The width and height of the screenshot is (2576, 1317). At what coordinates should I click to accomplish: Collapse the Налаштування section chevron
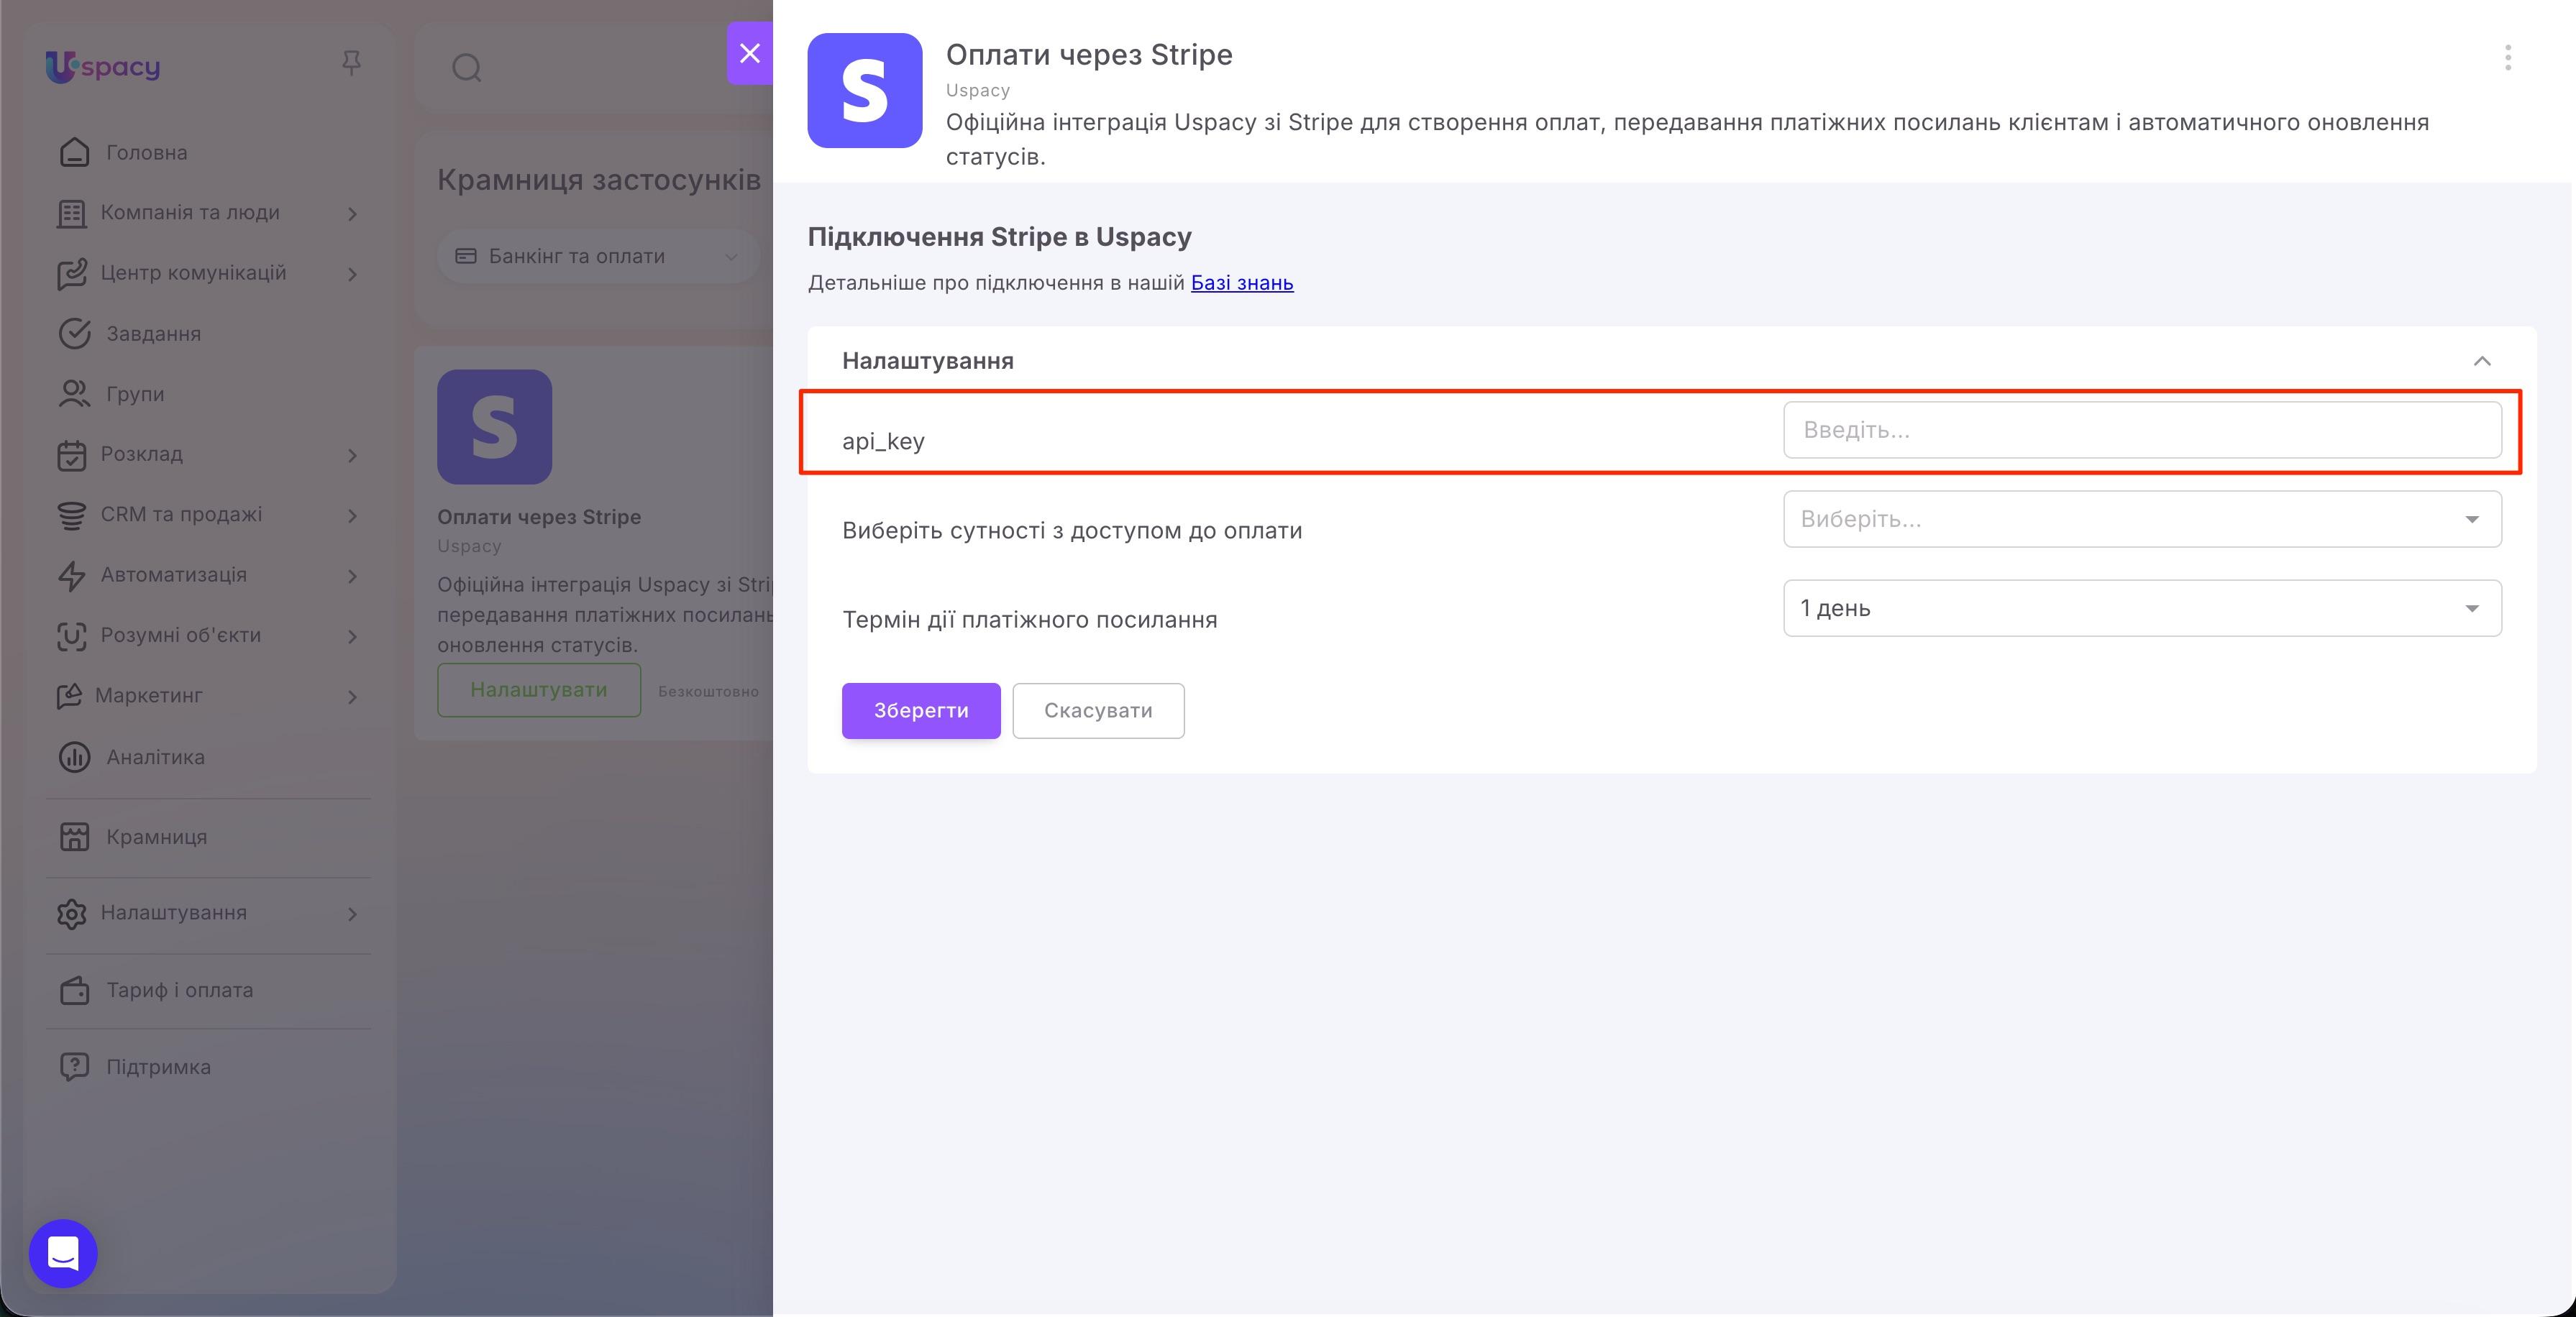(2482, 361)
